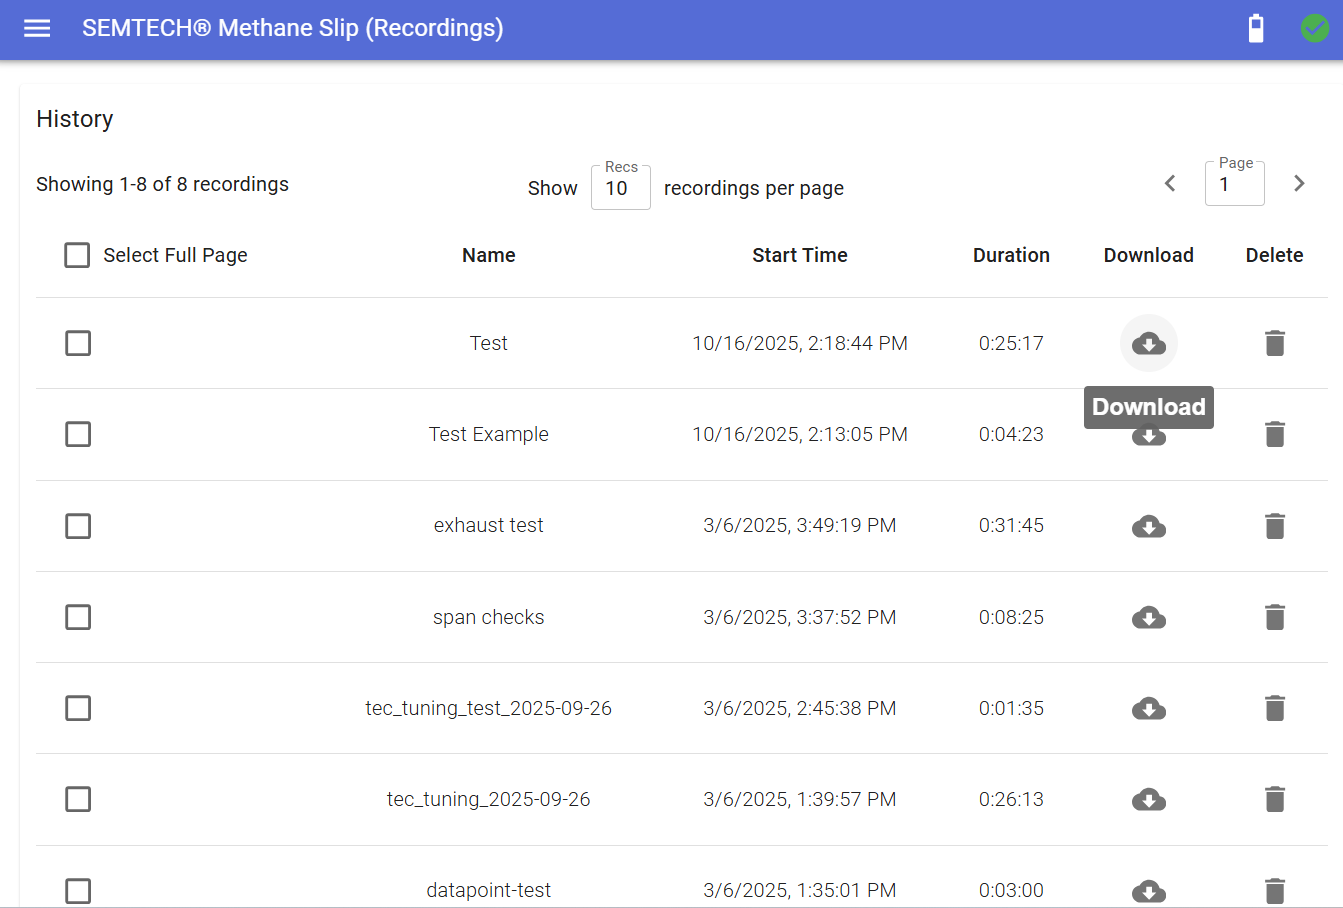Click the Duration column header
The image size is (1343, 908).
1011,255
